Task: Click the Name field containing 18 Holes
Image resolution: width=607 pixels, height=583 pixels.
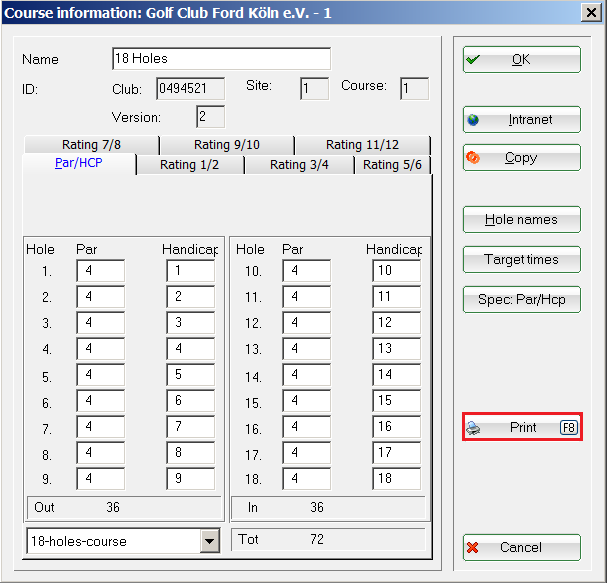Action: click(x=221, y=59)
